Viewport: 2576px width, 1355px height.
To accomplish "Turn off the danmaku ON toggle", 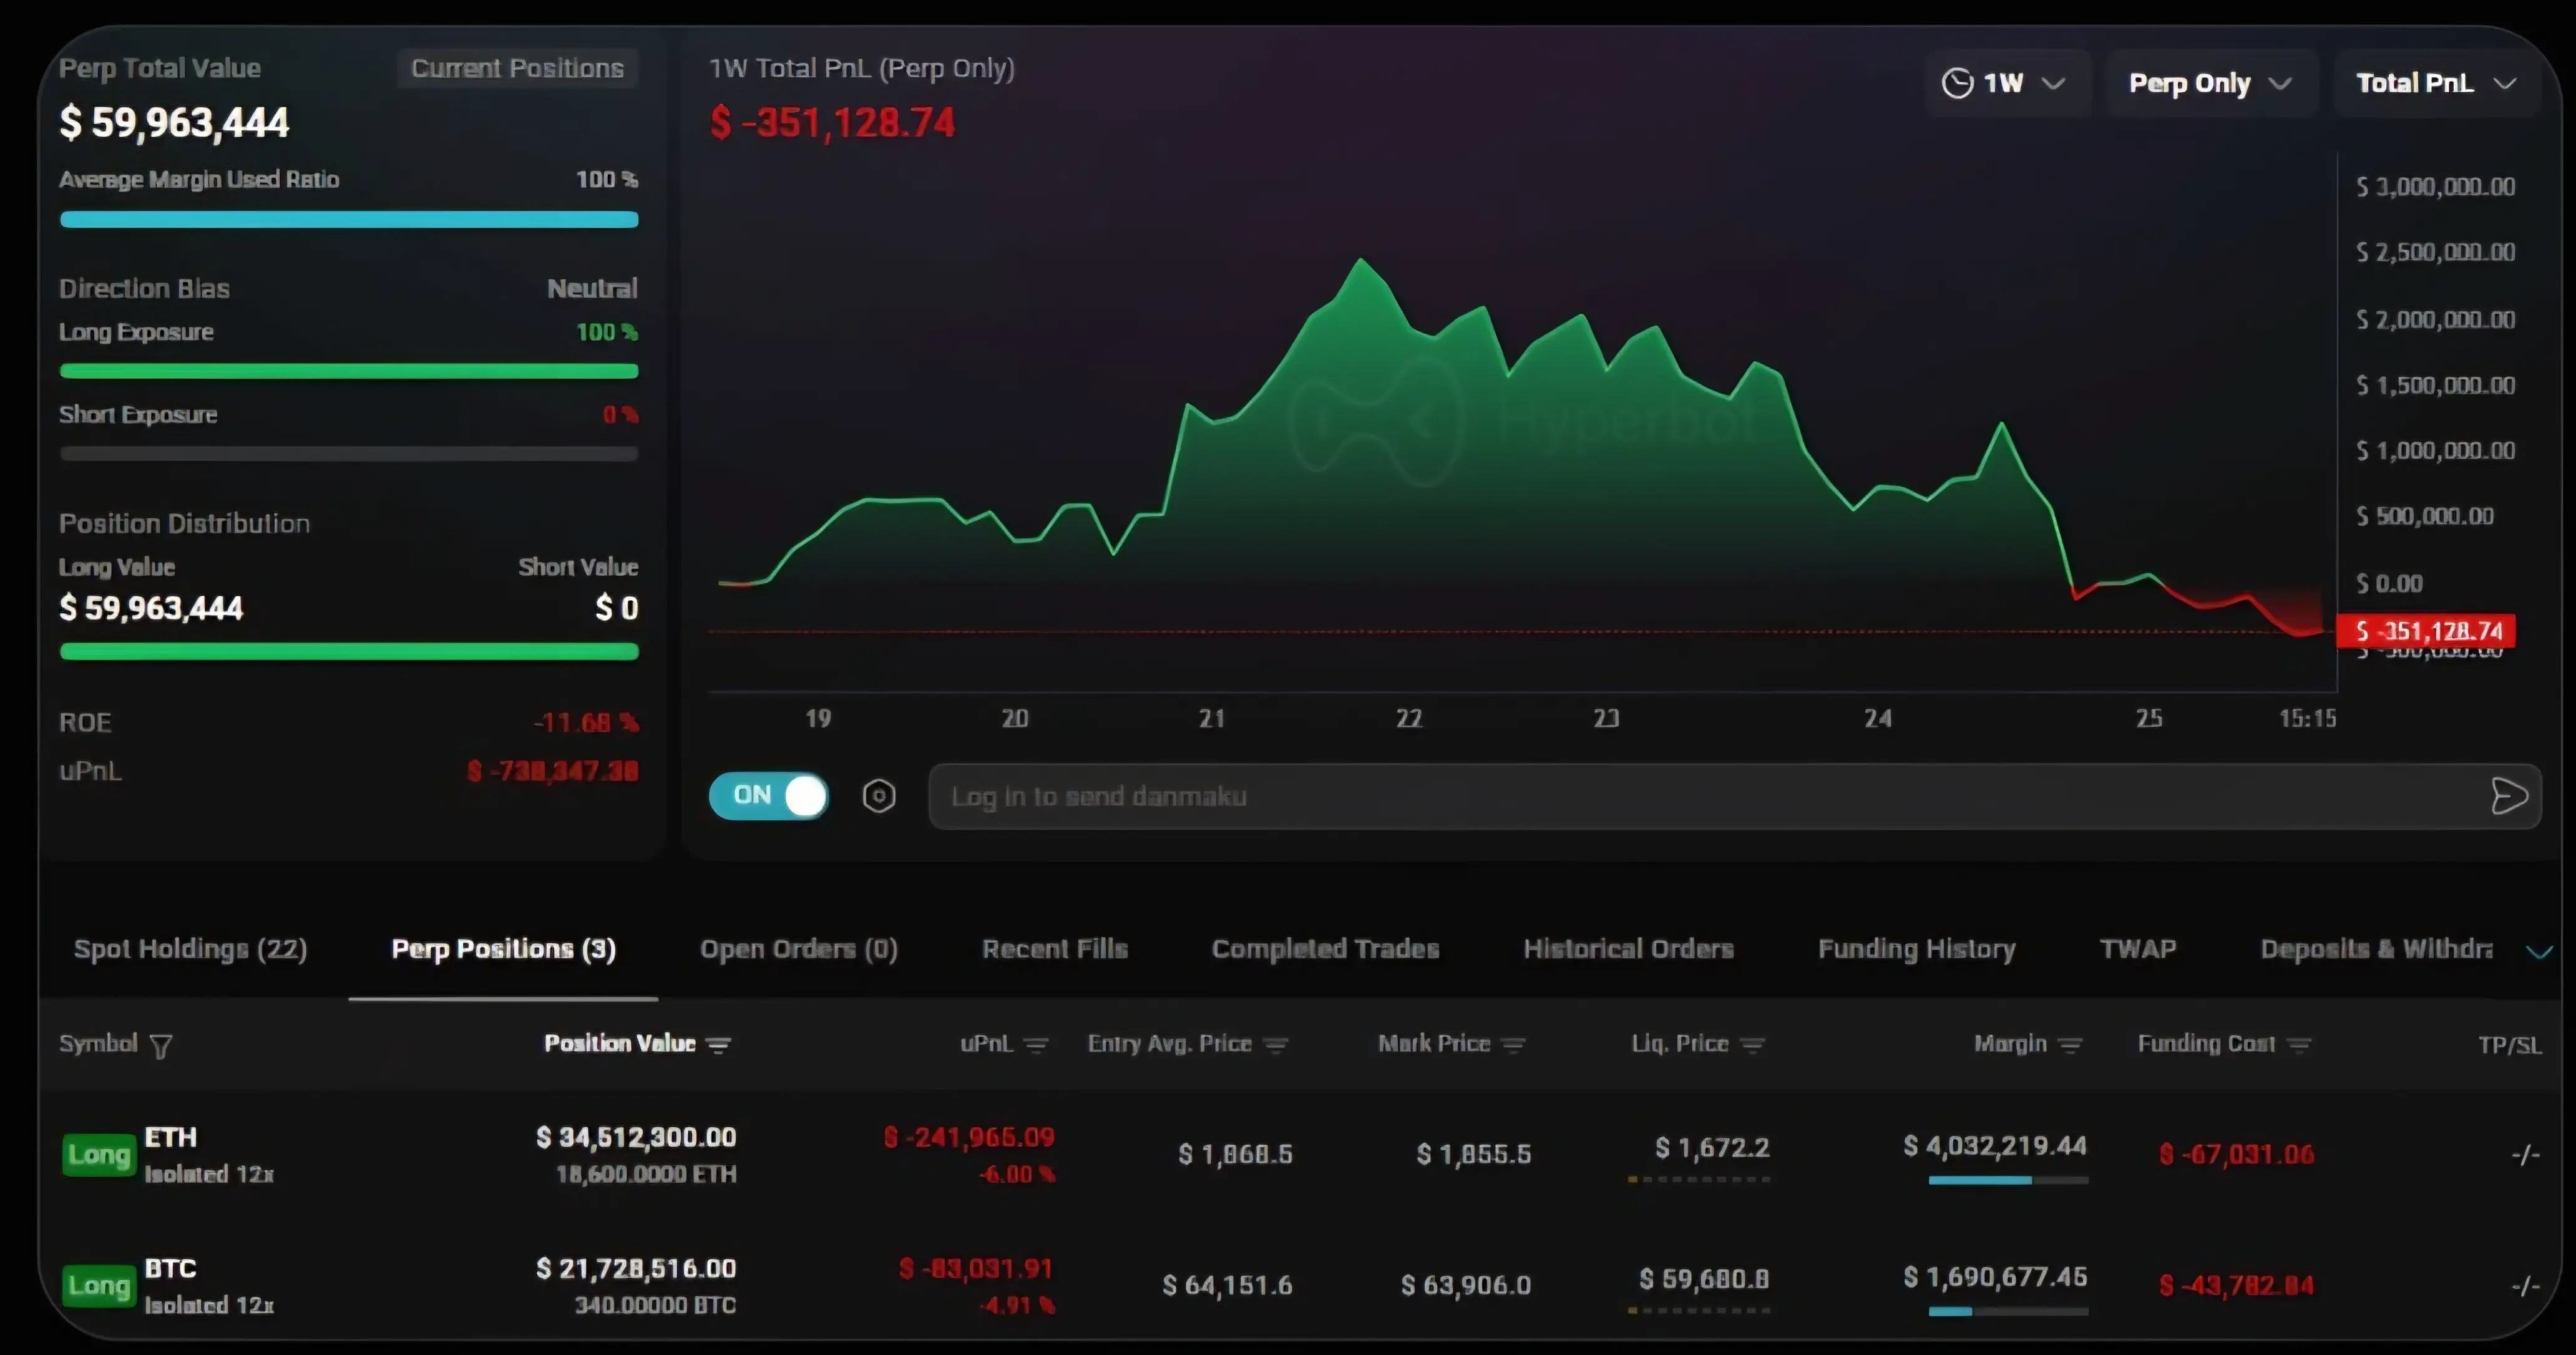I will coord(768,796).
